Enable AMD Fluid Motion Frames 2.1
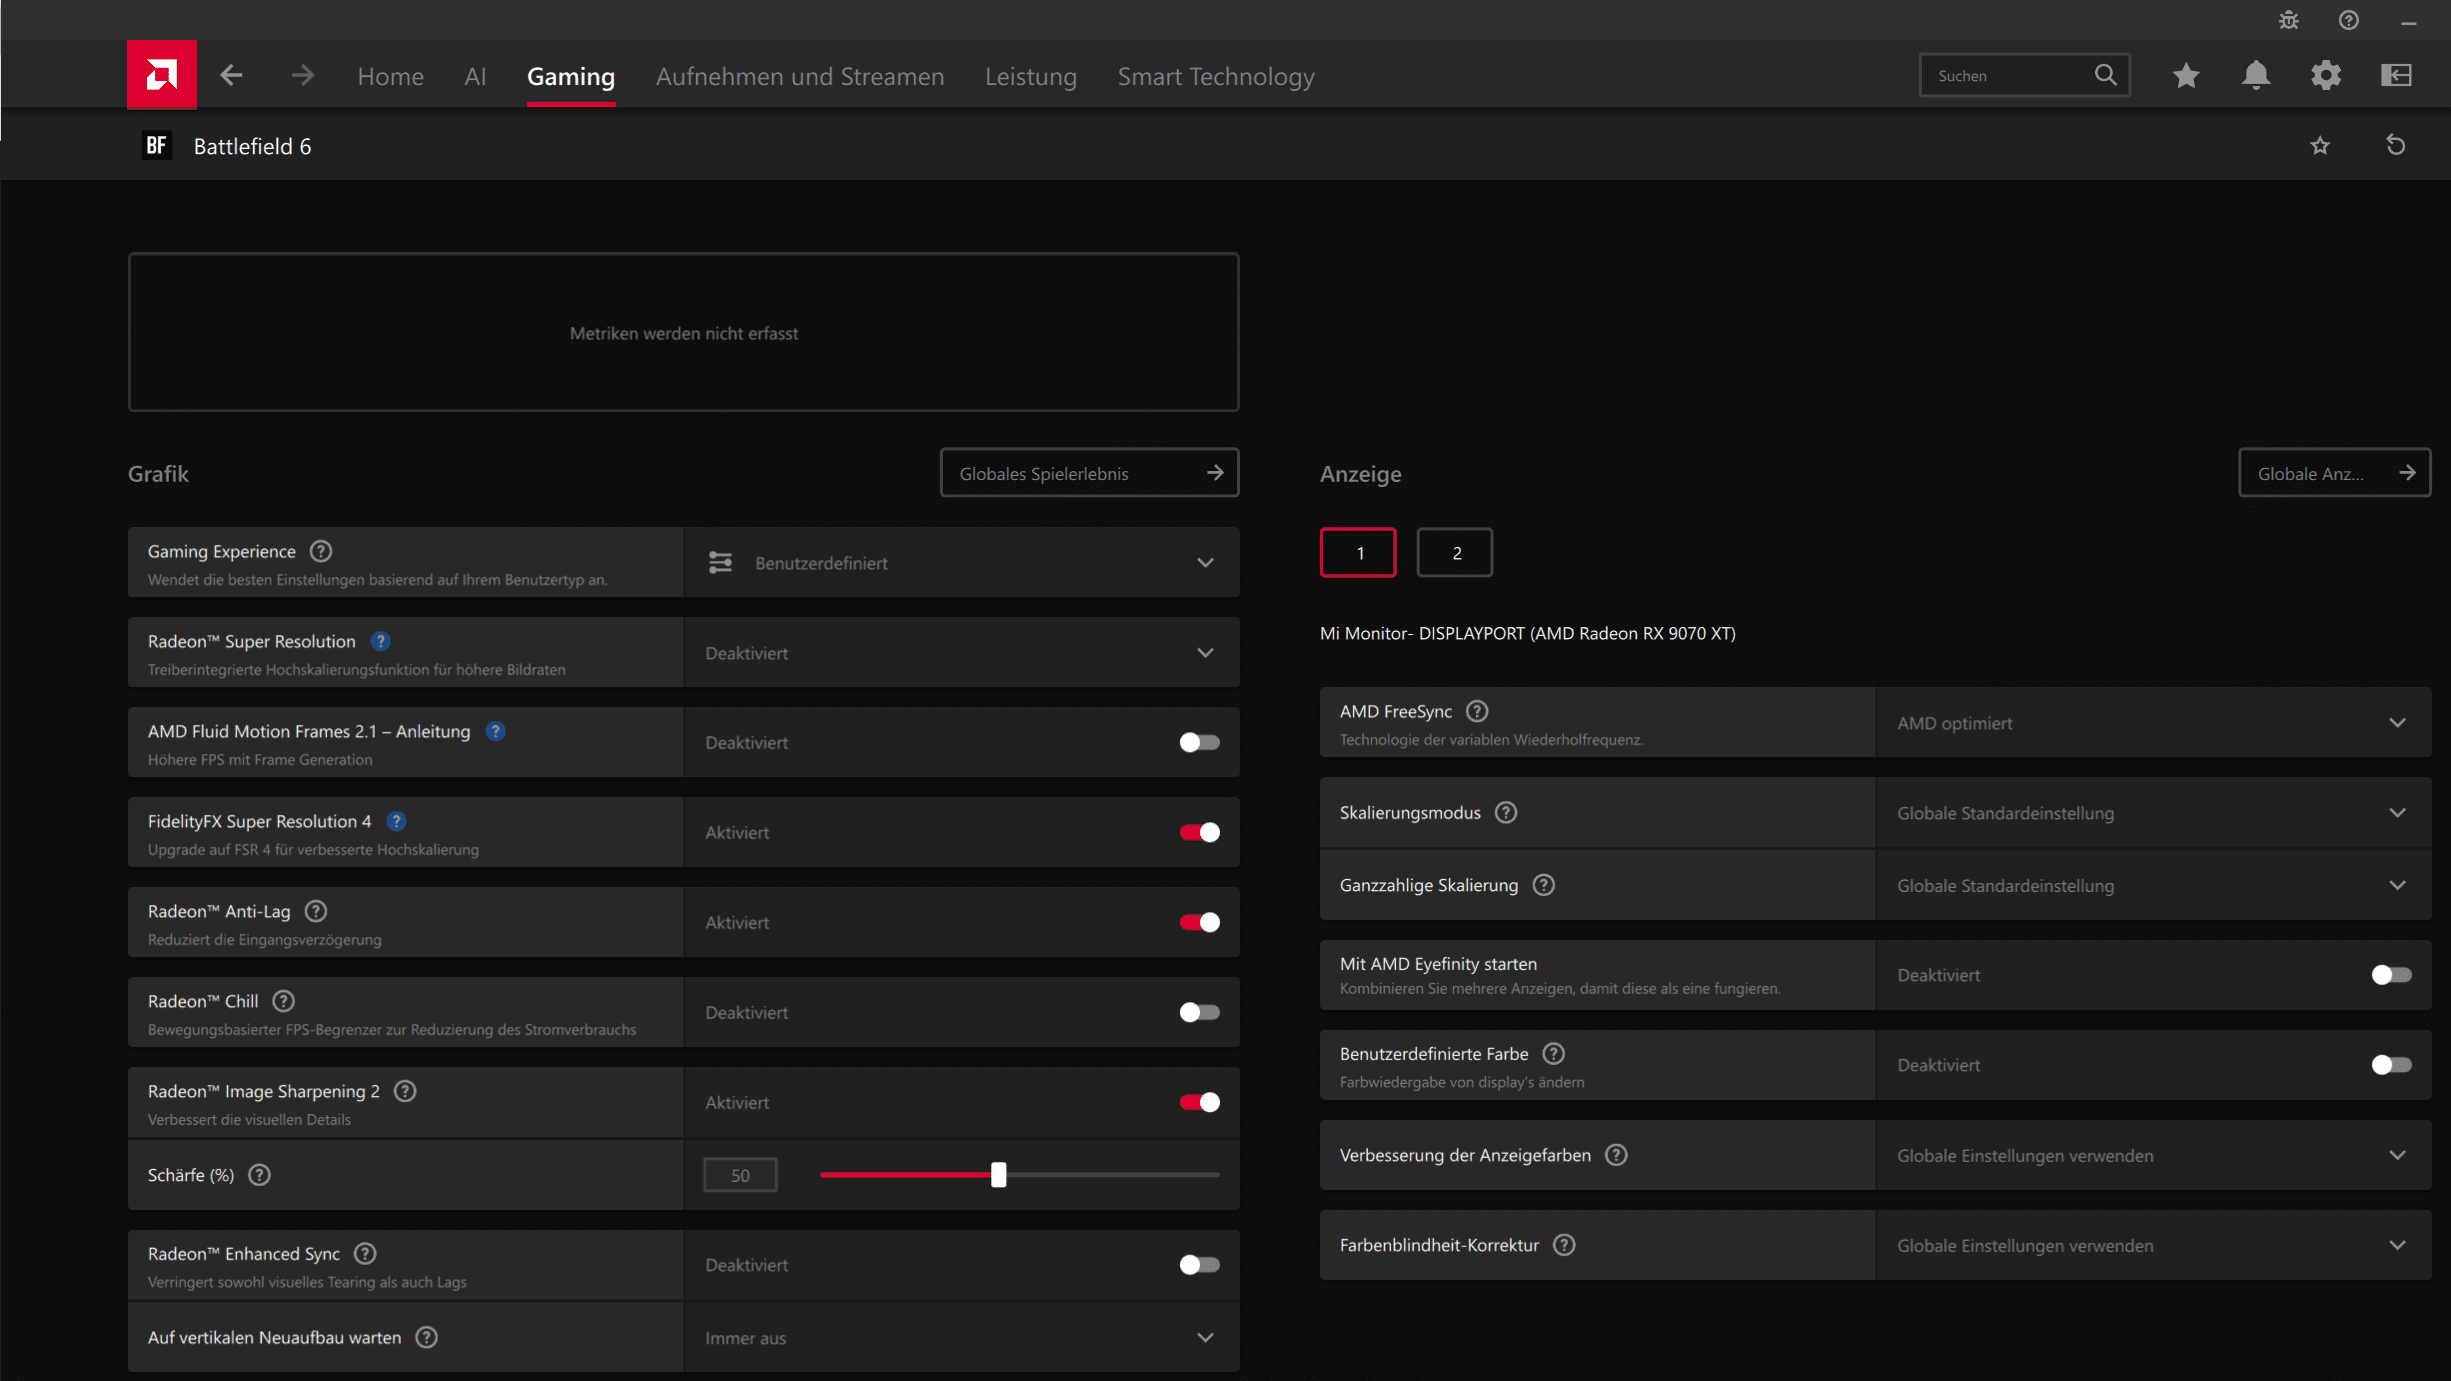The image size is (2451, 1381). (1199, 742)
